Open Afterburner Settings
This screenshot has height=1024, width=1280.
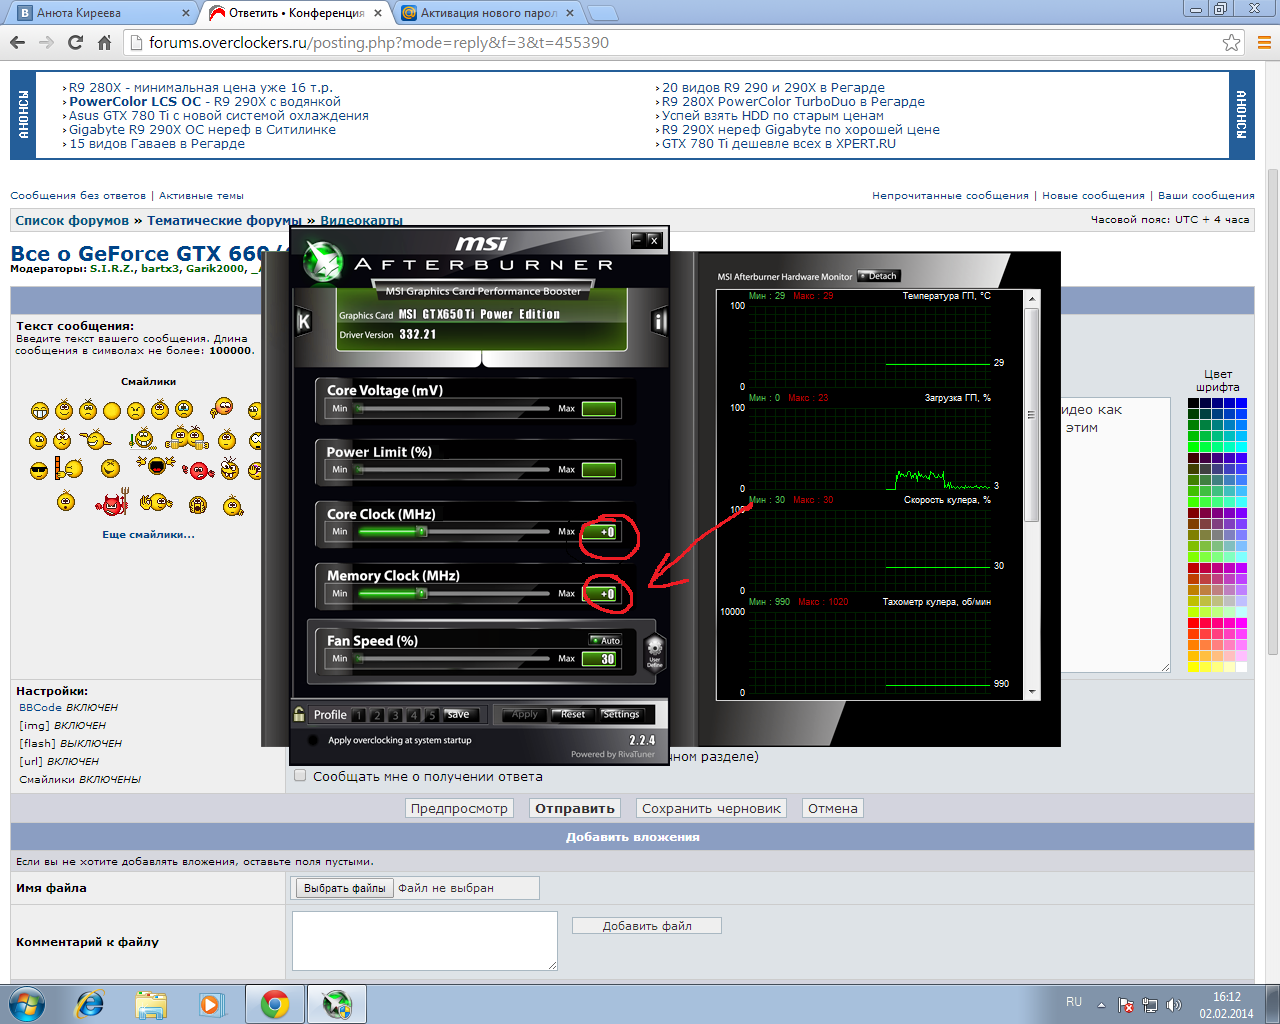pos(621,714)
